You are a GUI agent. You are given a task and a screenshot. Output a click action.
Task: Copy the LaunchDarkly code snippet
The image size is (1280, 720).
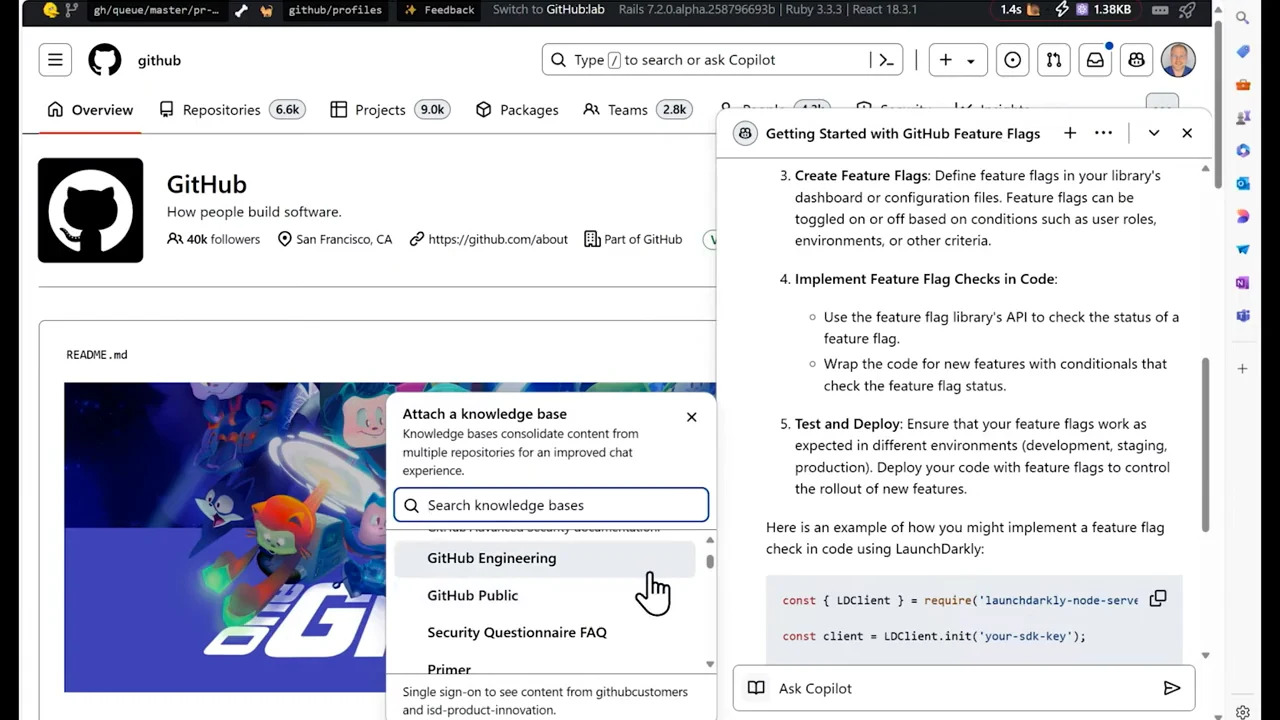click(1158, 599)
